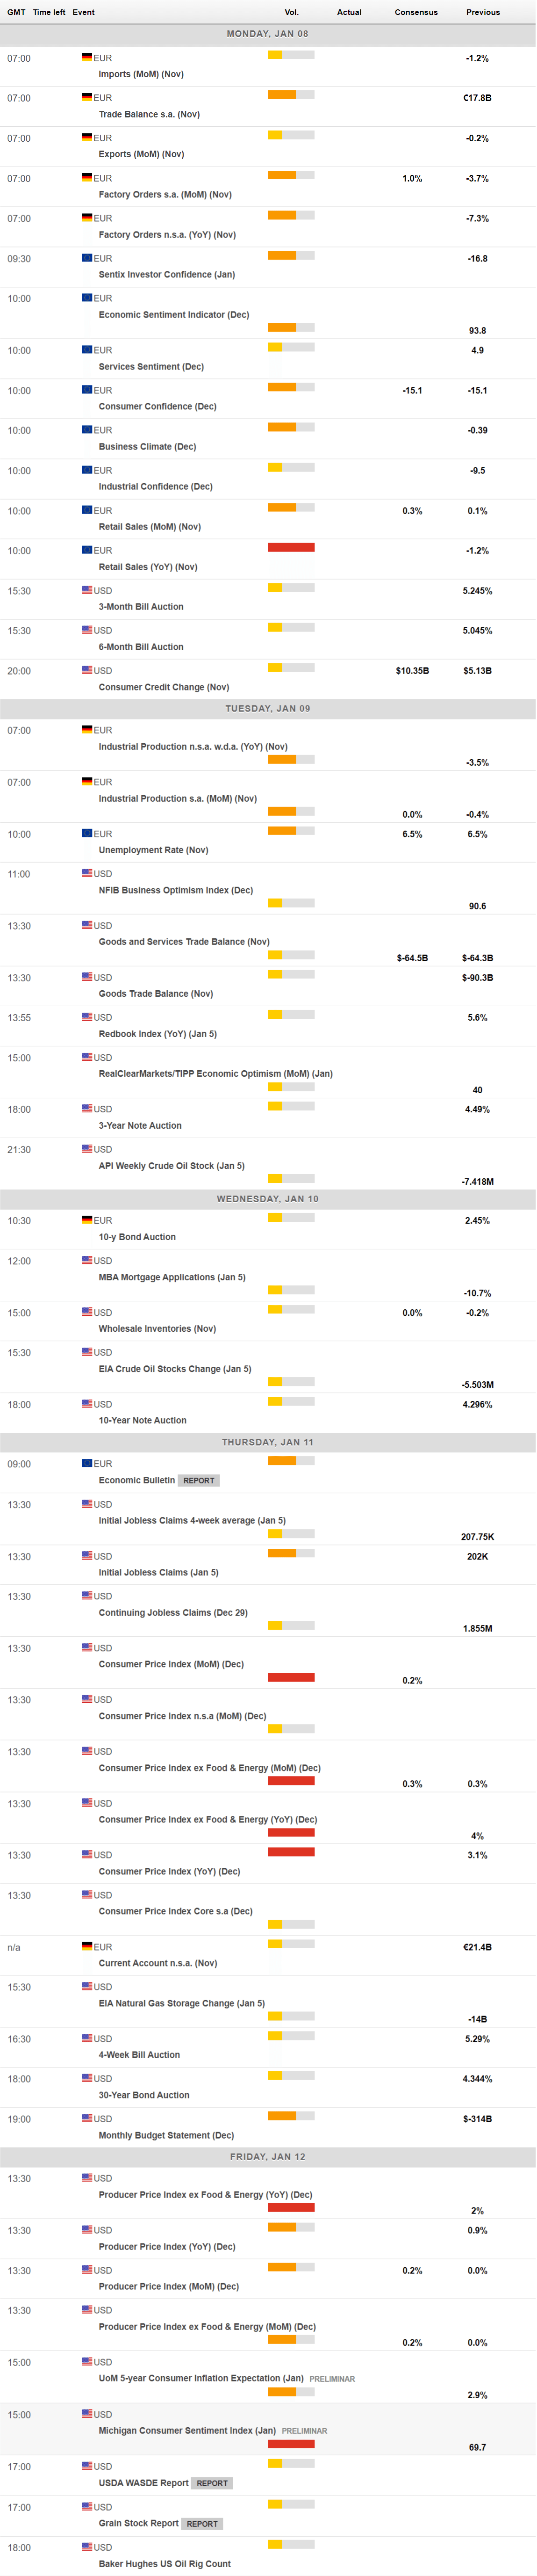This screenshot has width=537, height=2576.
Task: Click the Consensus column header
Action: pos(416,12)
